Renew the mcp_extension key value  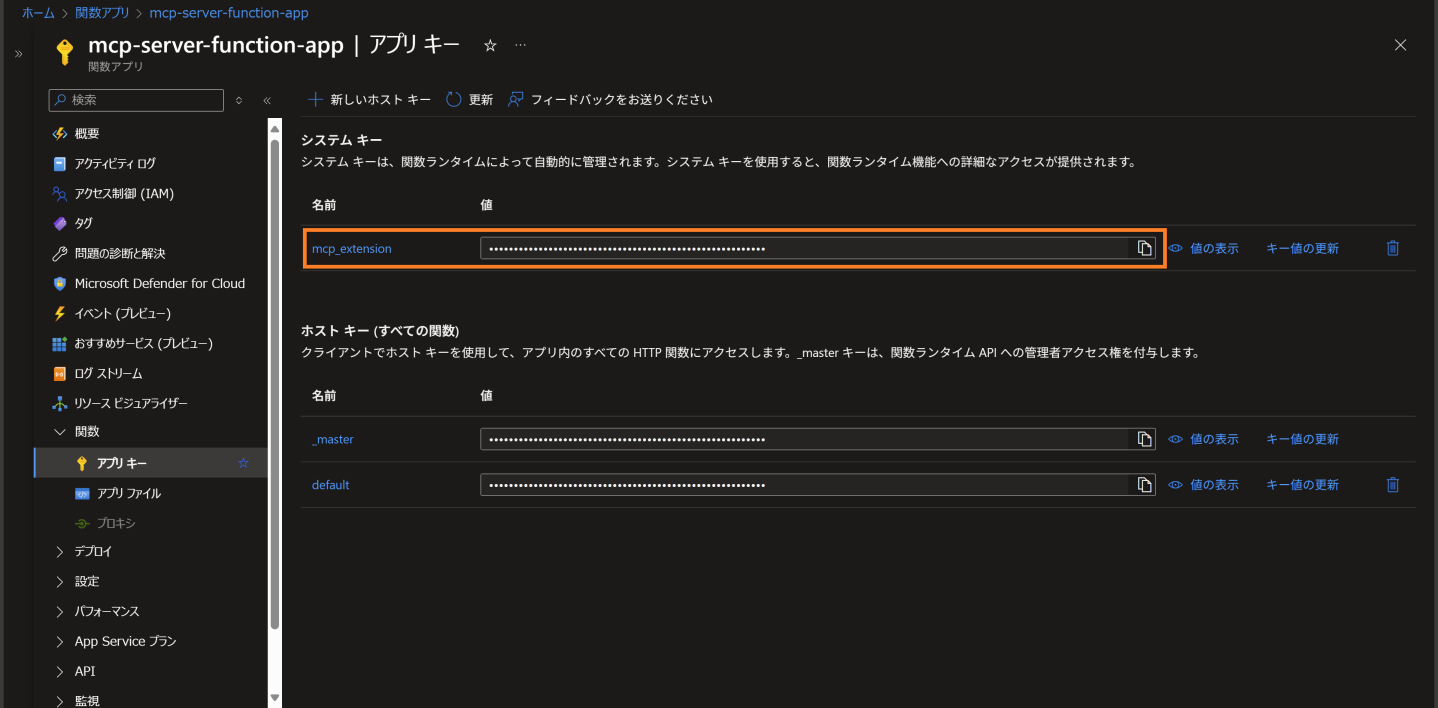point(1302,248)
